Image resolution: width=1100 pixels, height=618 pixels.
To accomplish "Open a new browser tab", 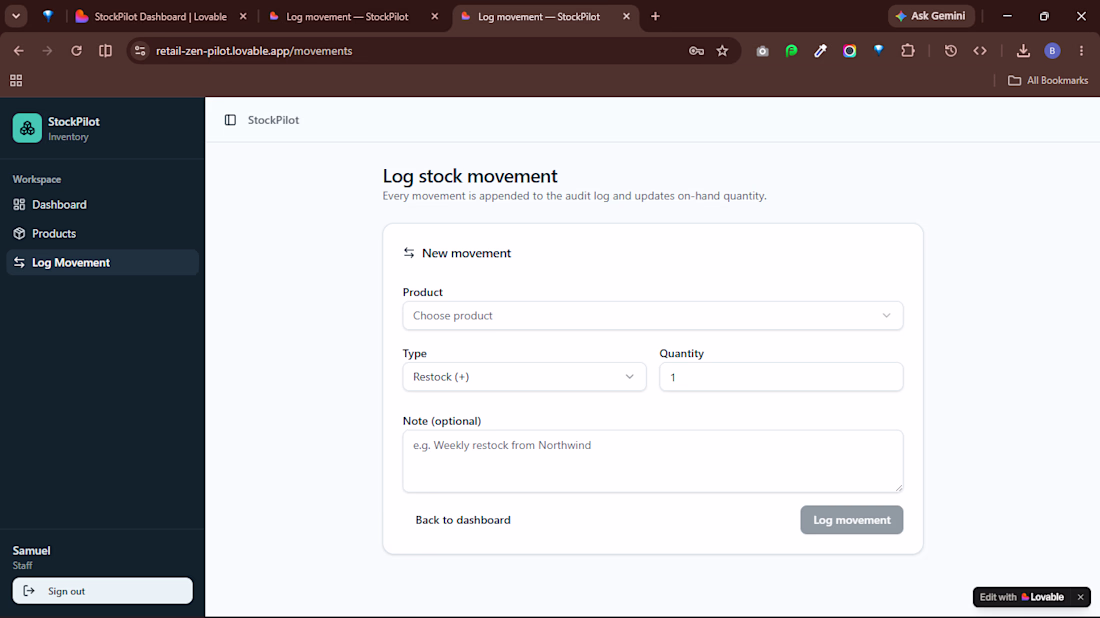I will point(655,16).
